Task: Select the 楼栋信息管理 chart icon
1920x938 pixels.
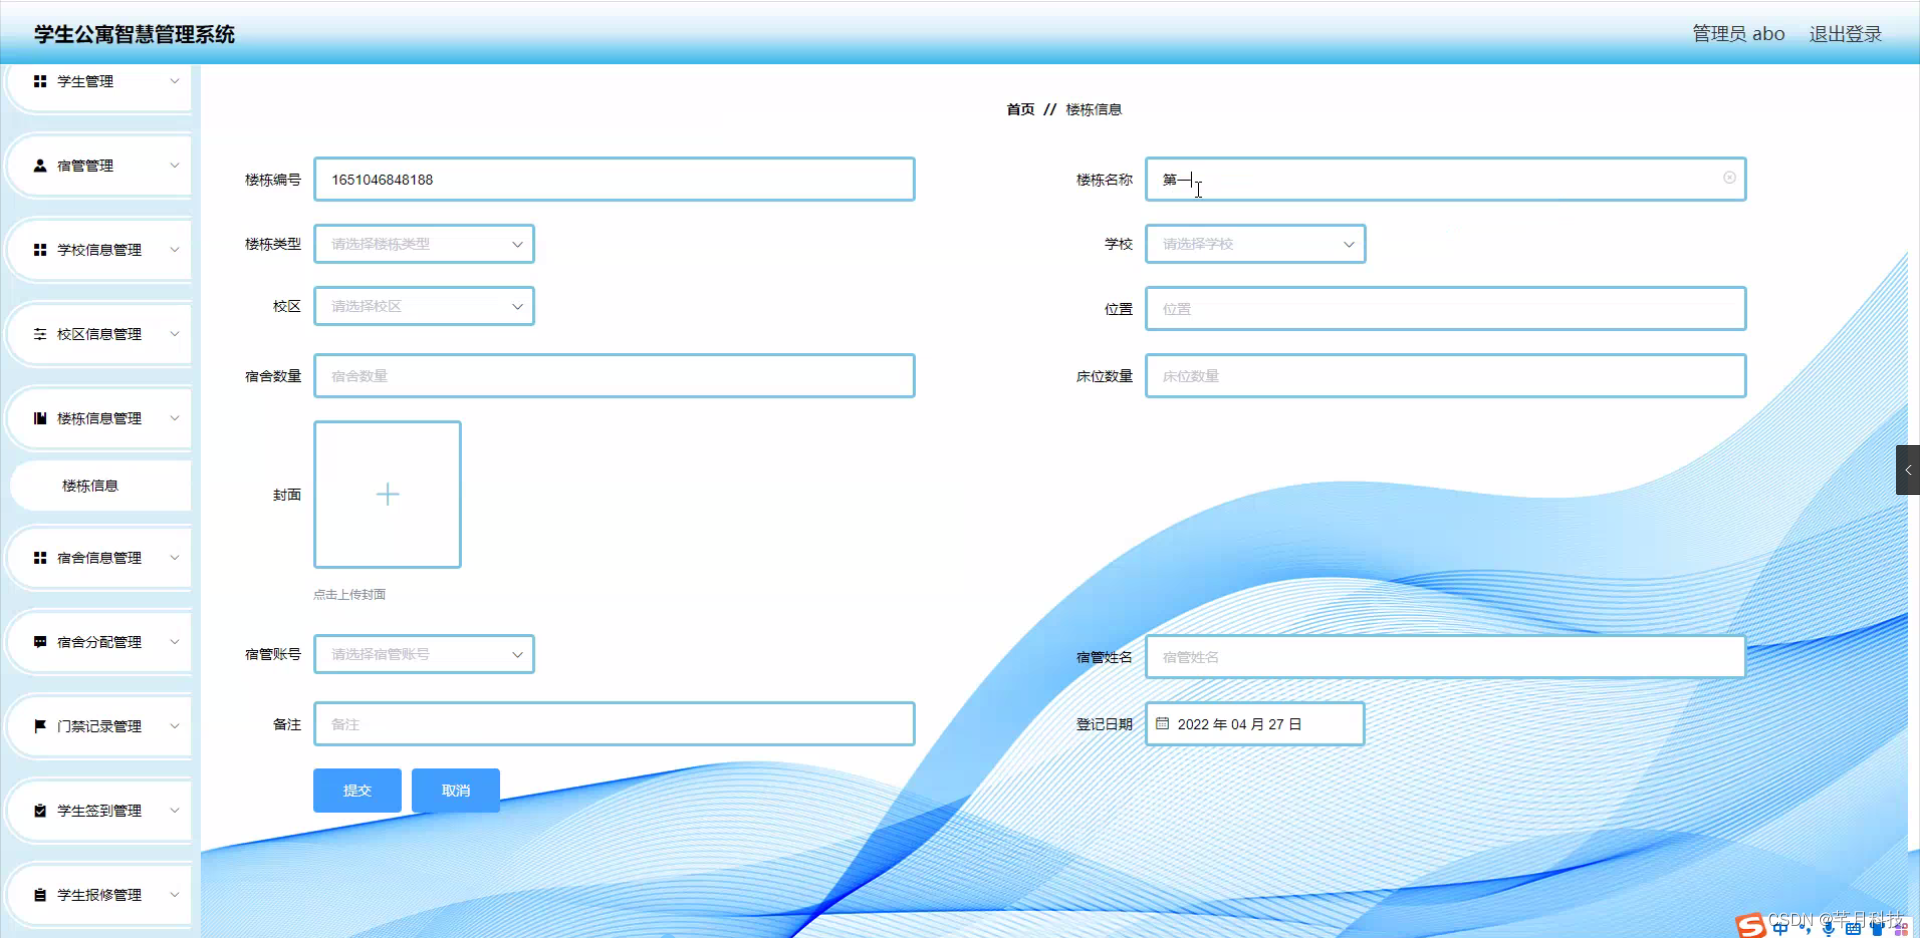Action: pyautogui.click(x=40, y=418)
